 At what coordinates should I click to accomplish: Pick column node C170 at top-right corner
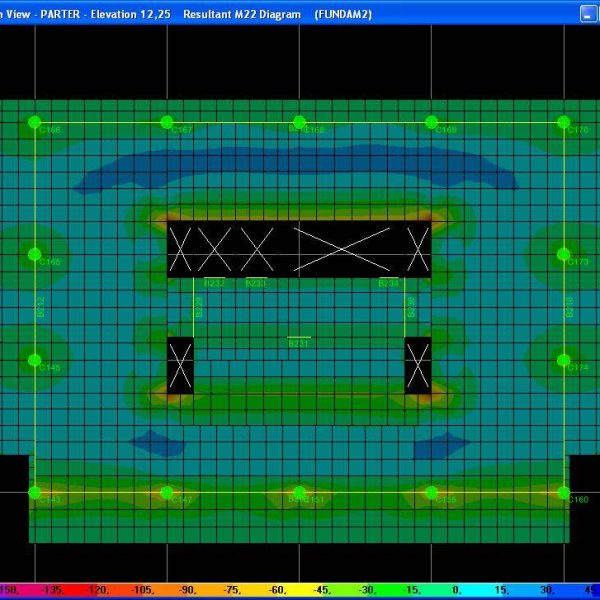564,122
